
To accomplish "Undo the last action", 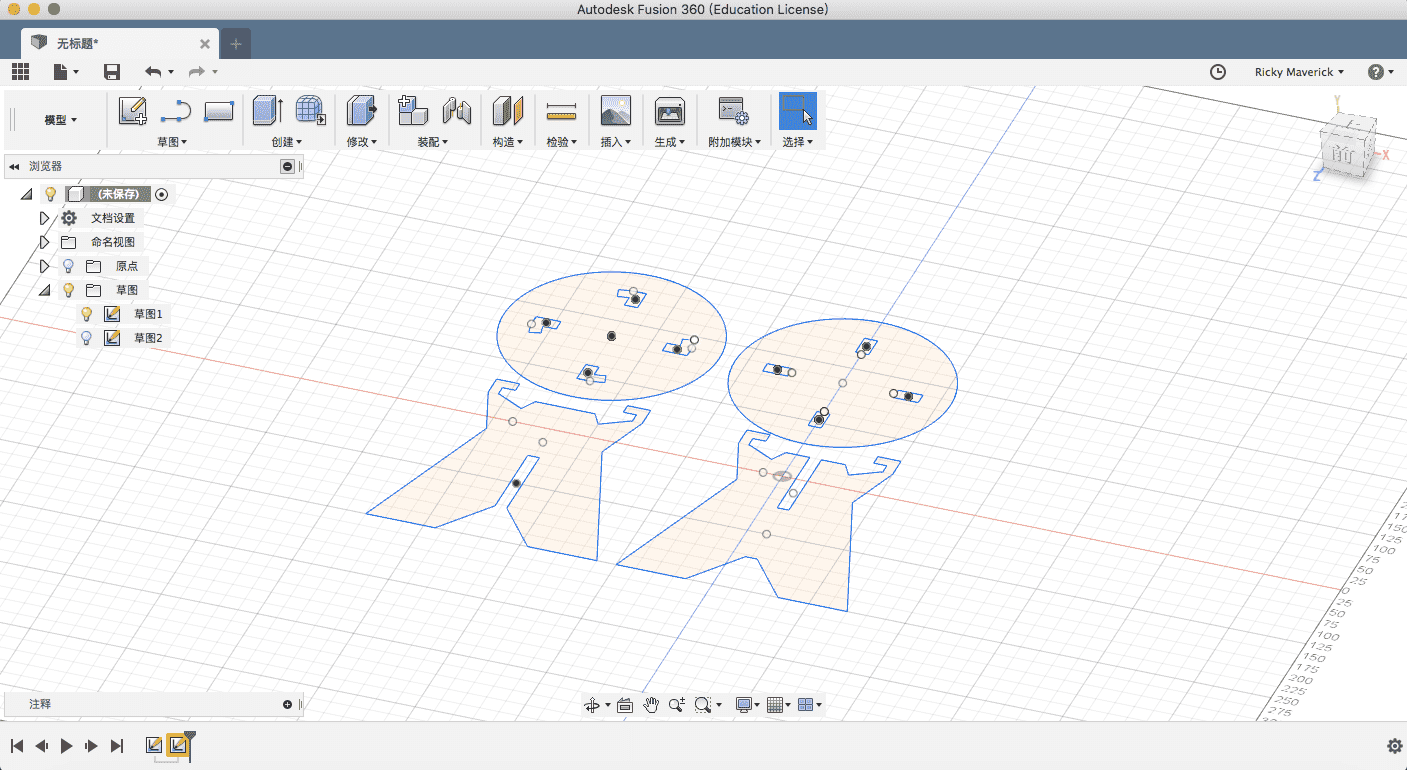I will pyautogui.click(x=153, y=71).
